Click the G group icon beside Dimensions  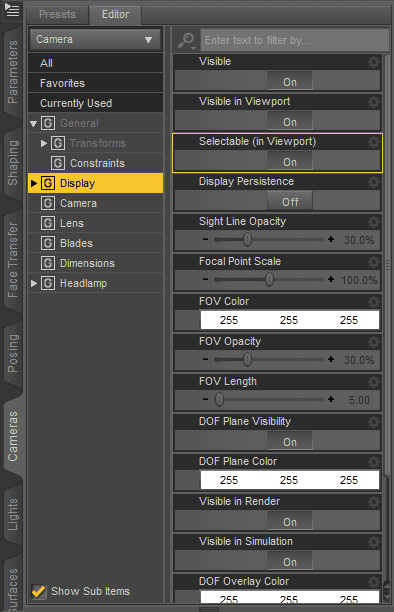click(x=48, y=263)
